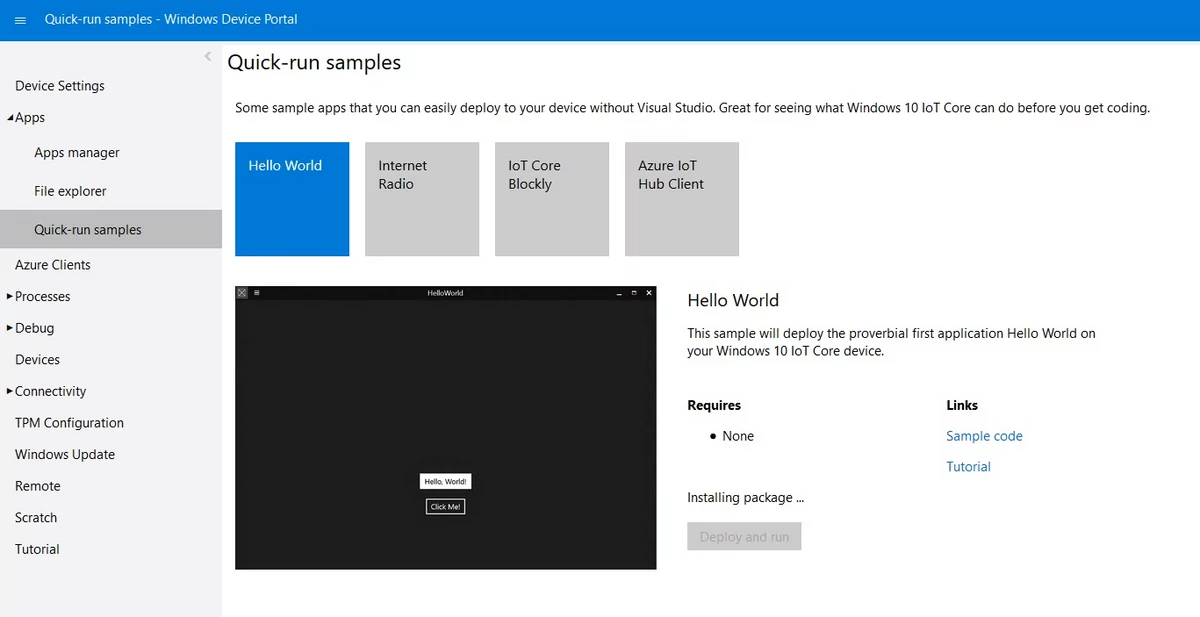Select the Internet Radio sample tile
The width and height of the screenshot is (1200, 617).
[422, 199]
